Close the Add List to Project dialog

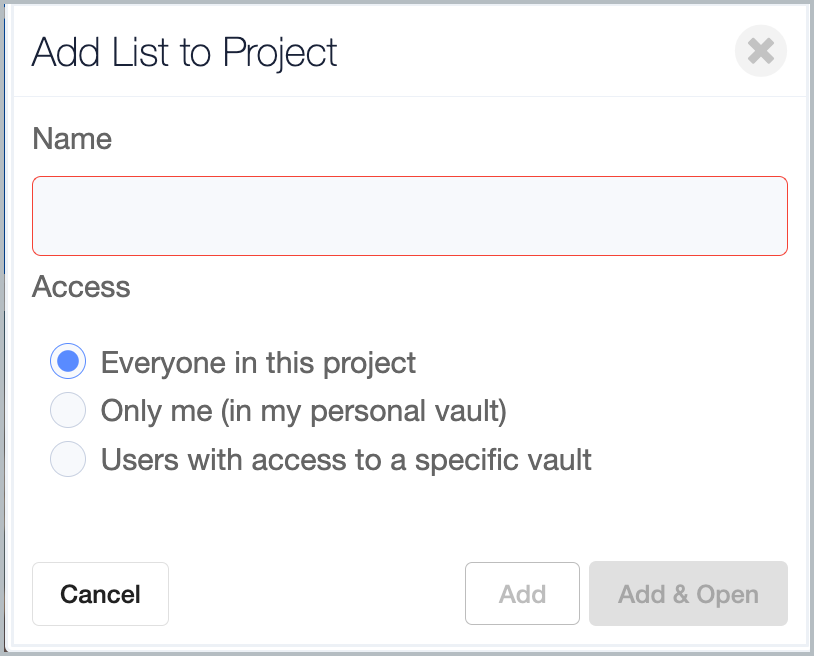tap(761, 51)
